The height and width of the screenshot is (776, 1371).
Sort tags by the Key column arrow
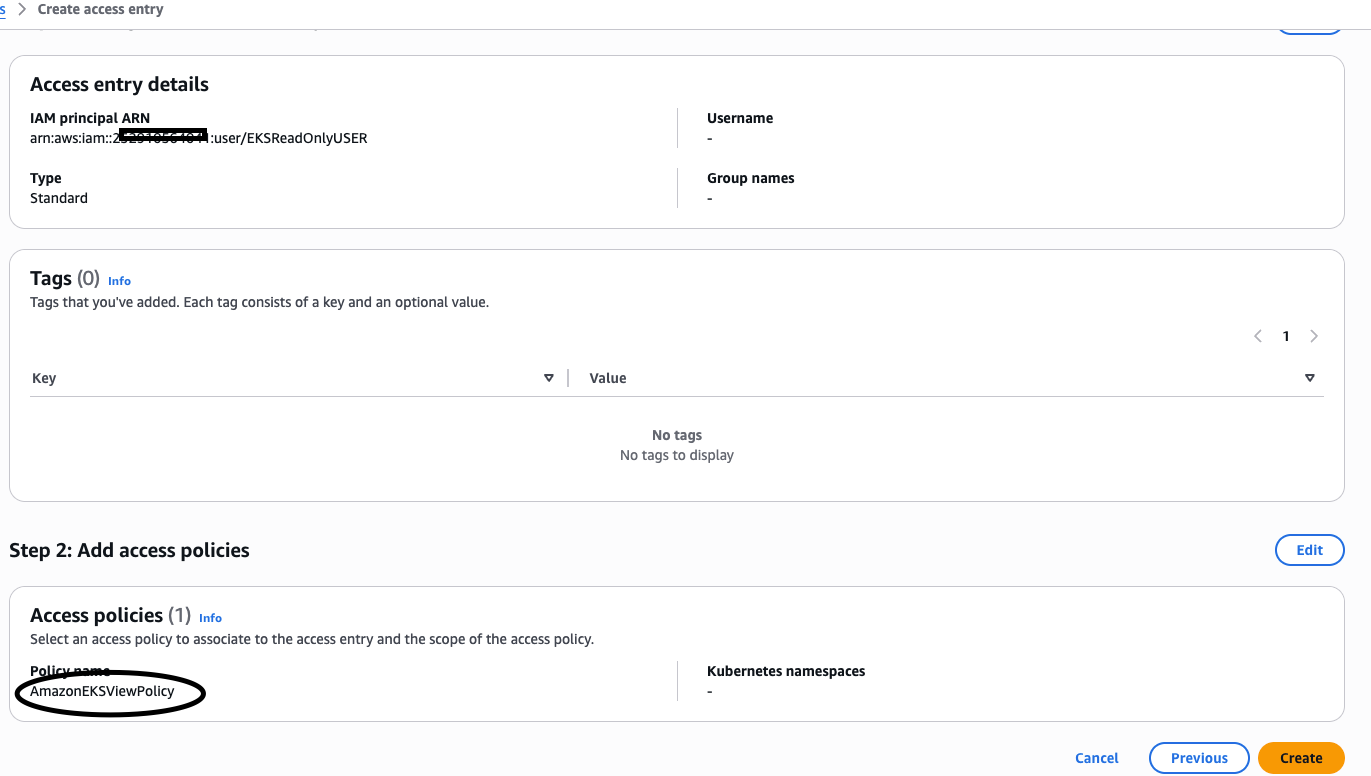[548, 378]
